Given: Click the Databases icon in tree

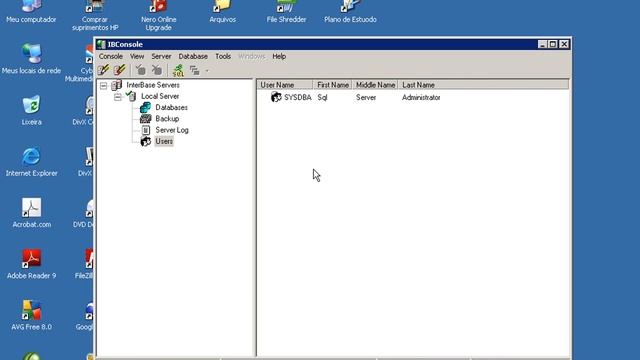Looking at the screenshot, I should (x=146, y=107).
